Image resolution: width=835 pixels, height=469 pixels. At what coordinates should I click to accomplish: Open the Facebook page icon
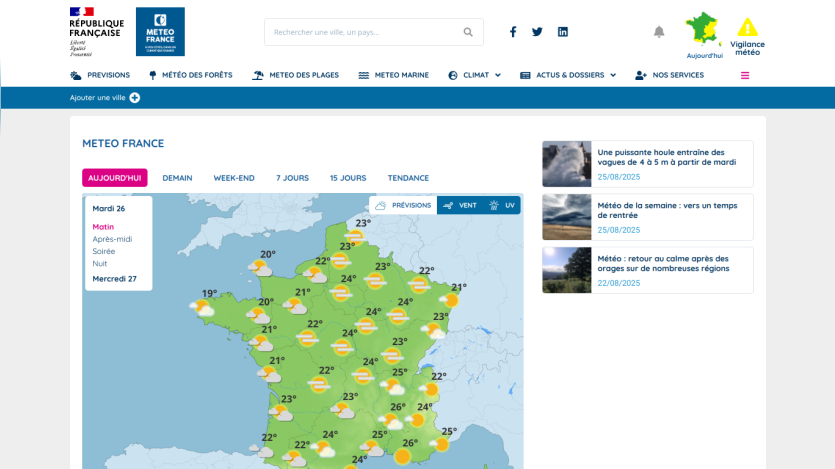[x=513, y=32]
